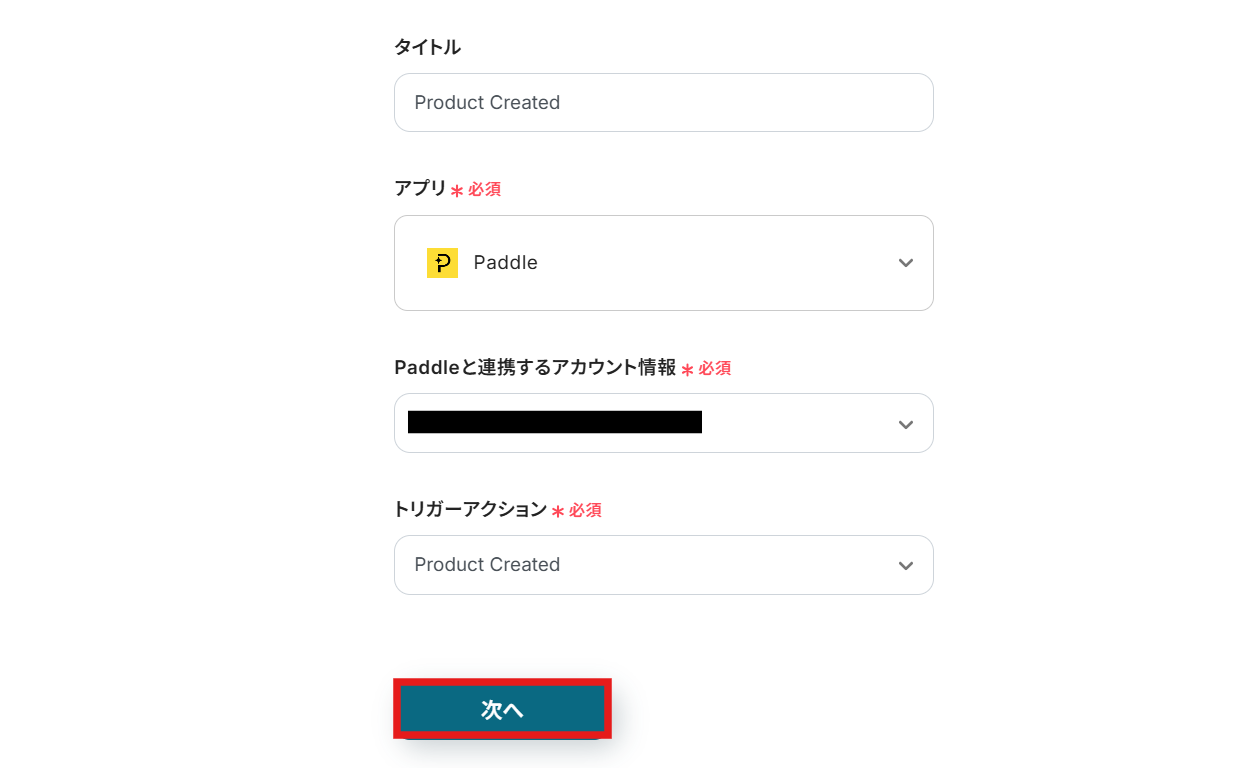Click the タイトル label
The height and width of the screenshot is (768, 1245).
click(427, 47)
